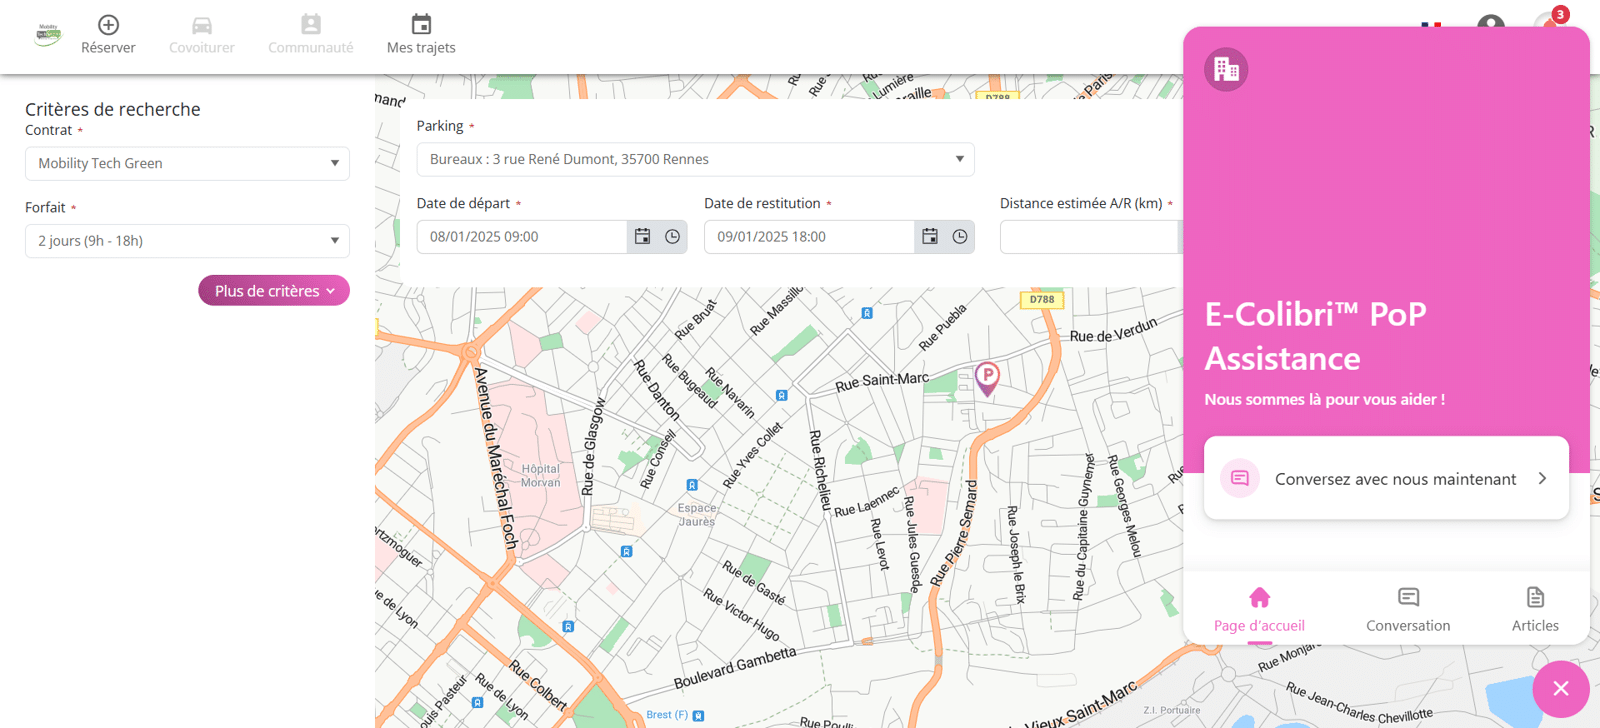1600x728 pixels.
Task: Open the Réserver section
Action: point(108,35)
